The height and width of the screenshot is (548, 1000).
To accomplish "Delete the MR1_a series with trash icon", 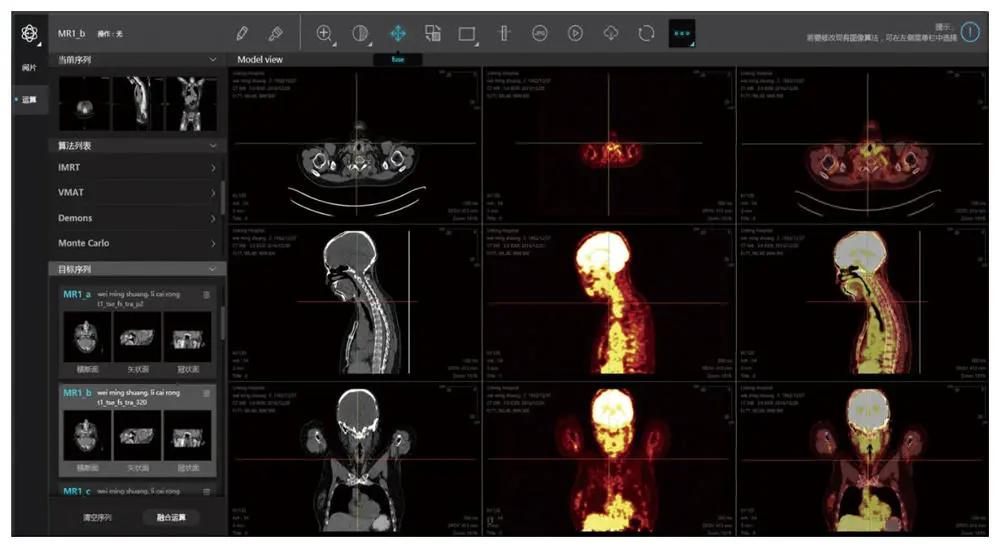I will pyautogui.click(x=206, y=295).
